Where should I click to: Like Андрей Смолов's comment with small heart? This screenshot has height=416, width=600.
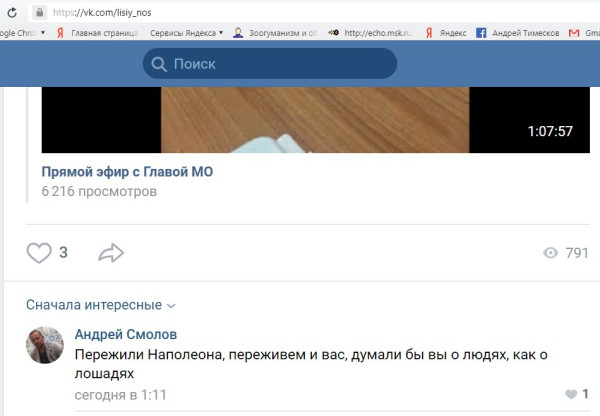pos(571,395)
